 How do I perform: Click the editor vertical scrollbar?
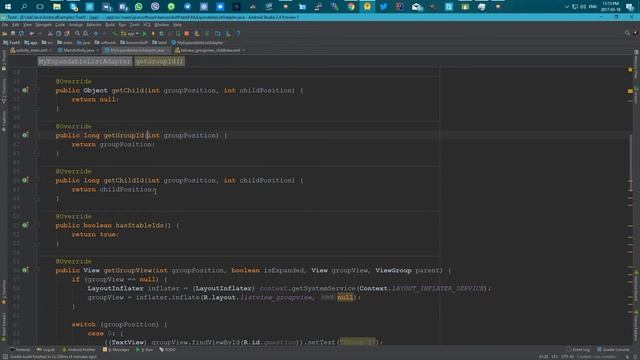click(x=631, y=163)
